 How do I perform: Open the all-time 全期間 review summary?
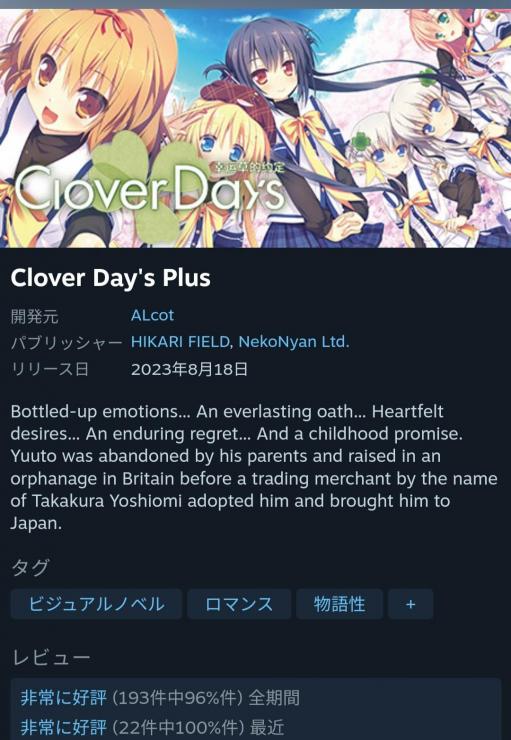(160, 698)
